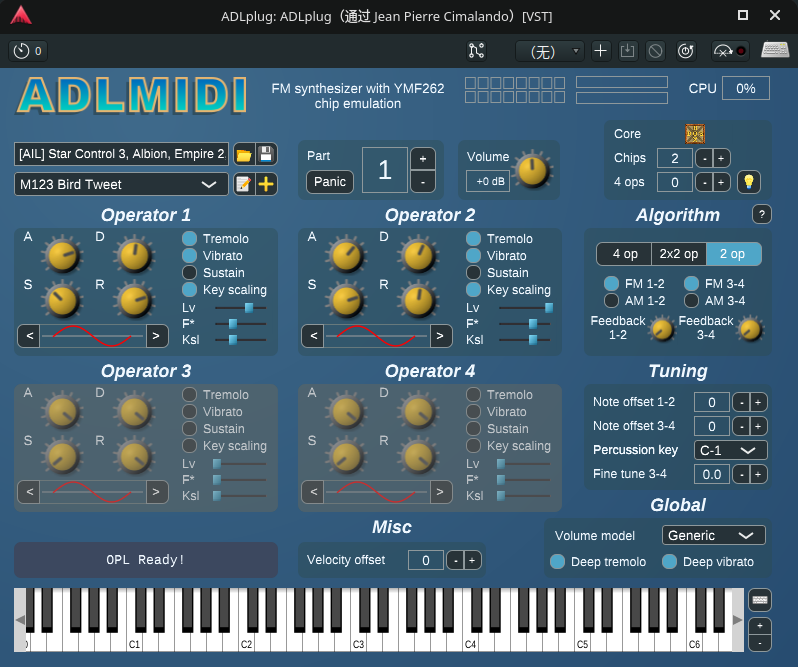Switch algorithm to the 4 op tab
Image resolution: width=798 pixels, height=667 pixels.
click(x=624, y=254)
